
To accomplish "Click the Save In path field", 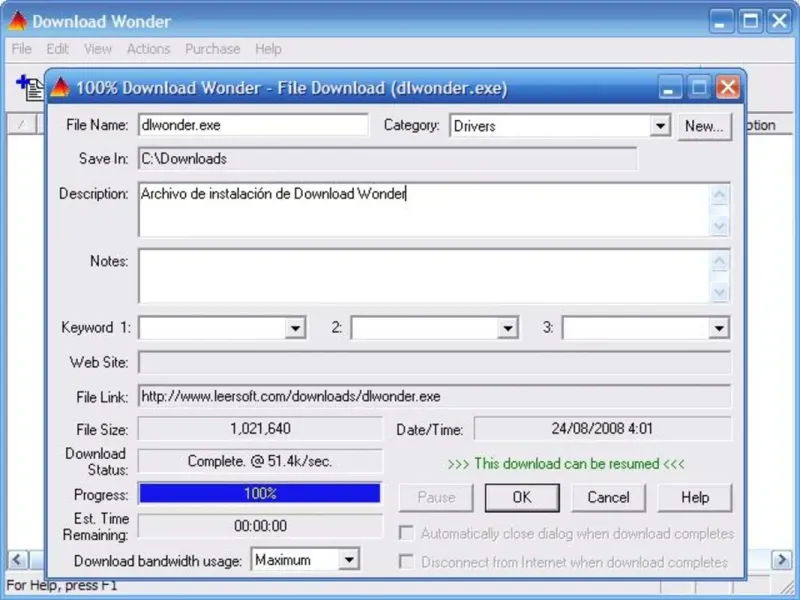I will coord(388,159).
